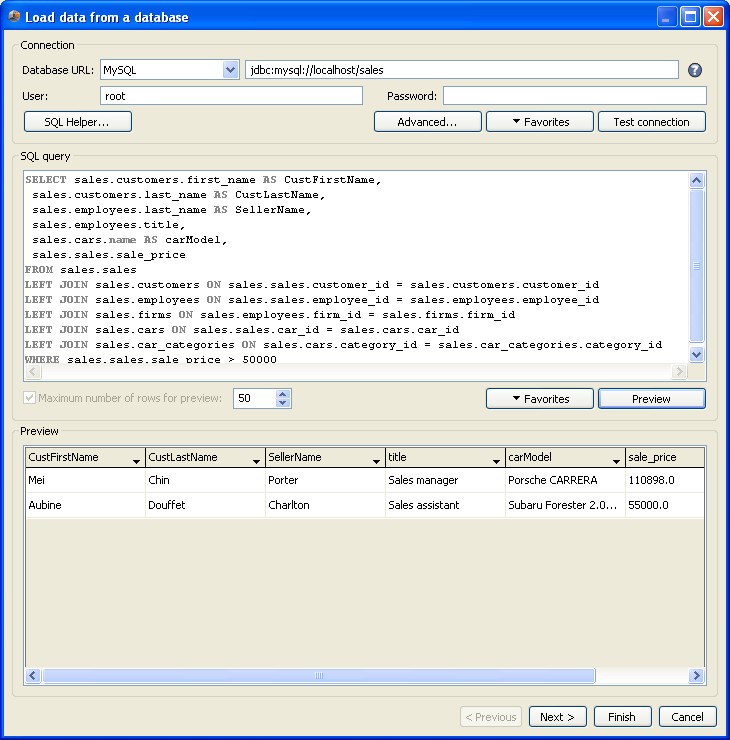Click the SQL editor horizontal scroll left arrow
This screenshot has width=730, height=740.
pyautogui.click(x=33, y=372)
